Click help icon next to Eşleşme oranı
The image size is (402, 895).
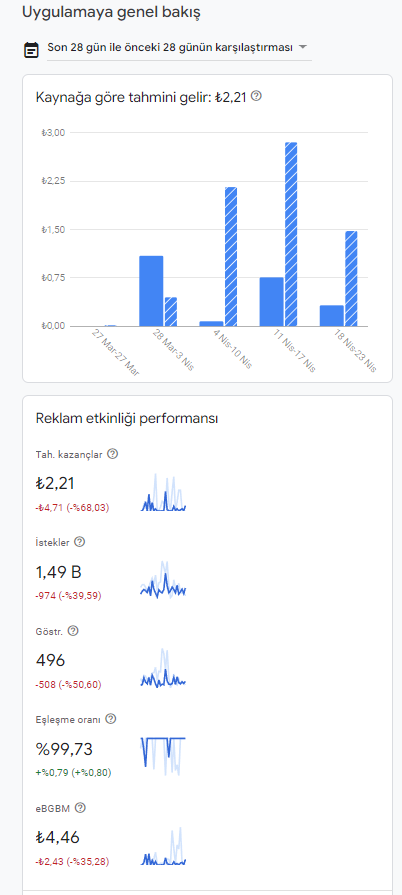click(x=111, y=719)
